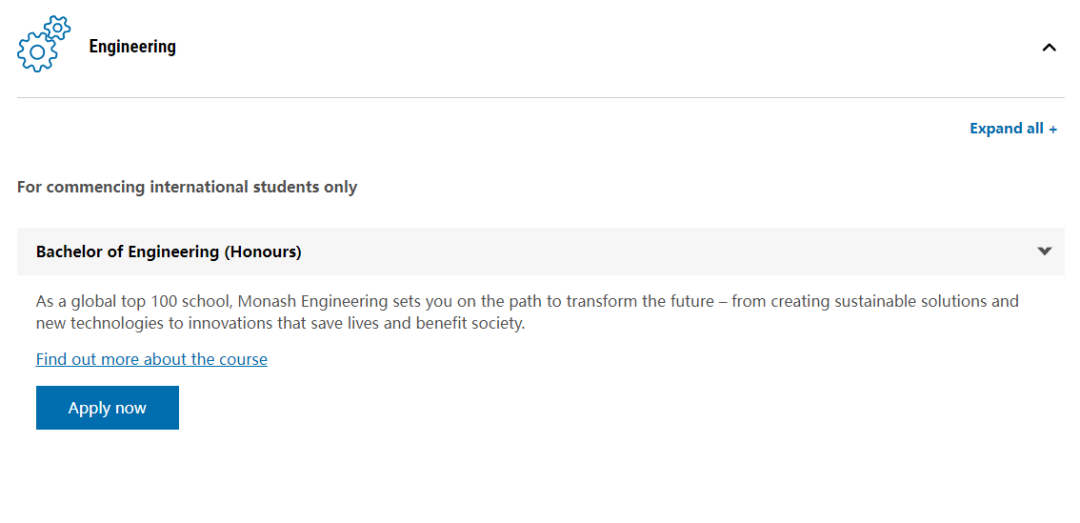Click the Bachelor of Engineering (Honours) title

169,252
